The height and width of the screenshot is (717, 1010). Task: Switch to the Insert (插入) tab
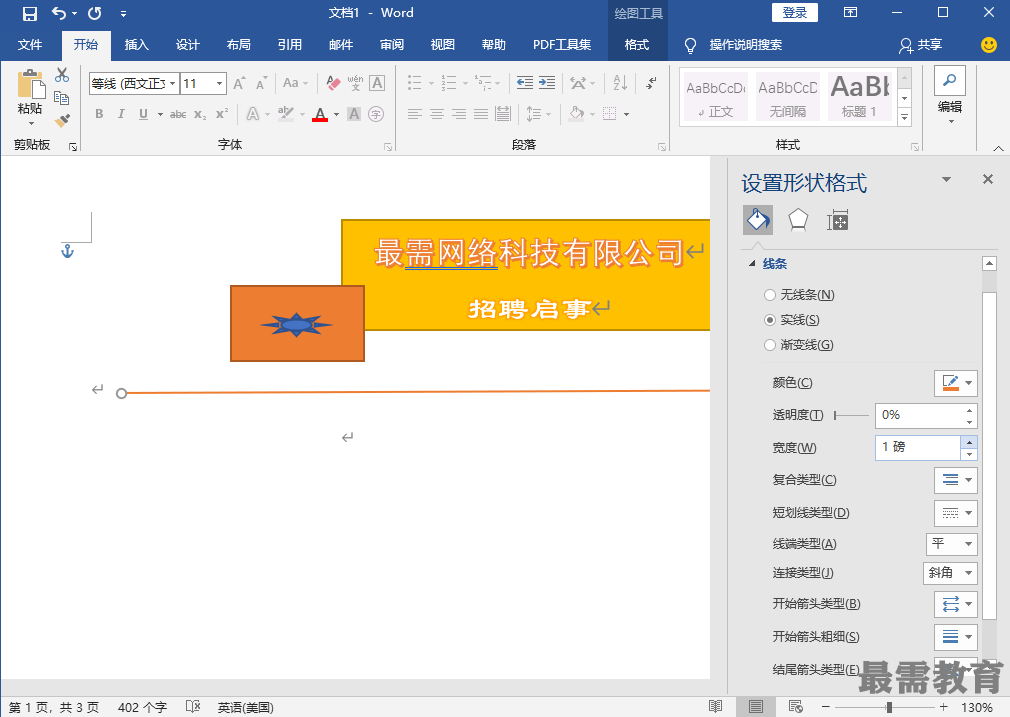pyautogui.click(x=137, y=45)
